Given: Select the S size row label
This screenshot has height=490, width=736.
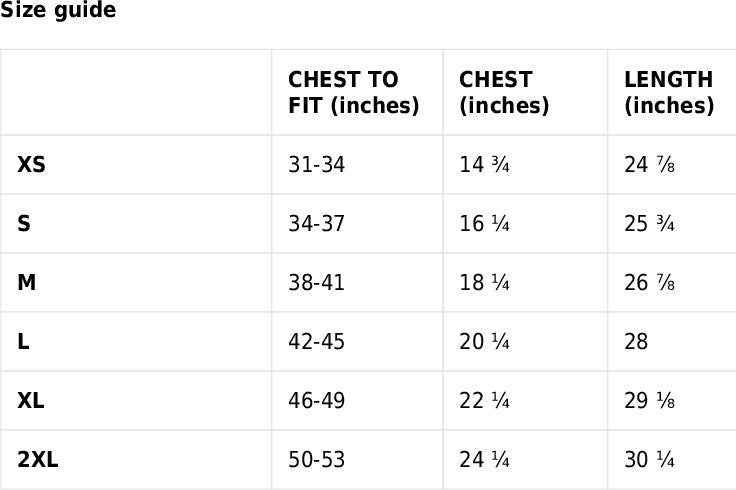Looking at the screenshot, I should pos(24,224).
